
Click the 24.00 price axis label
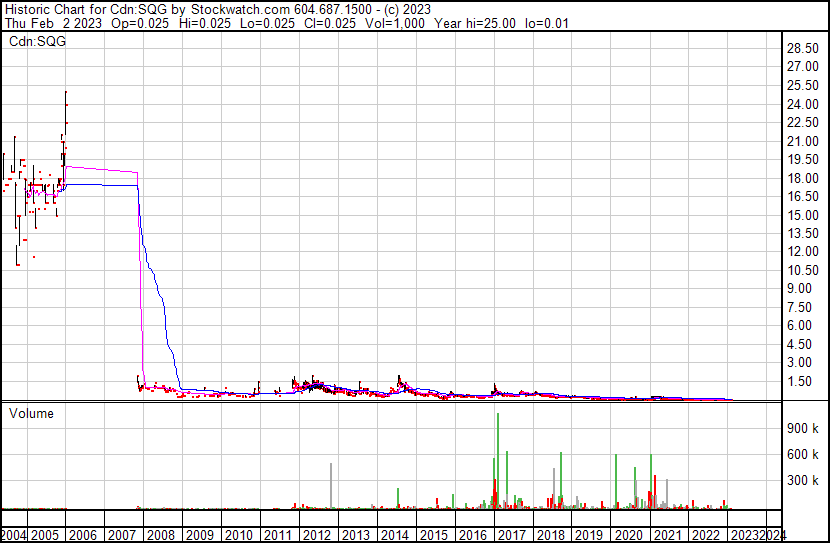803,104
